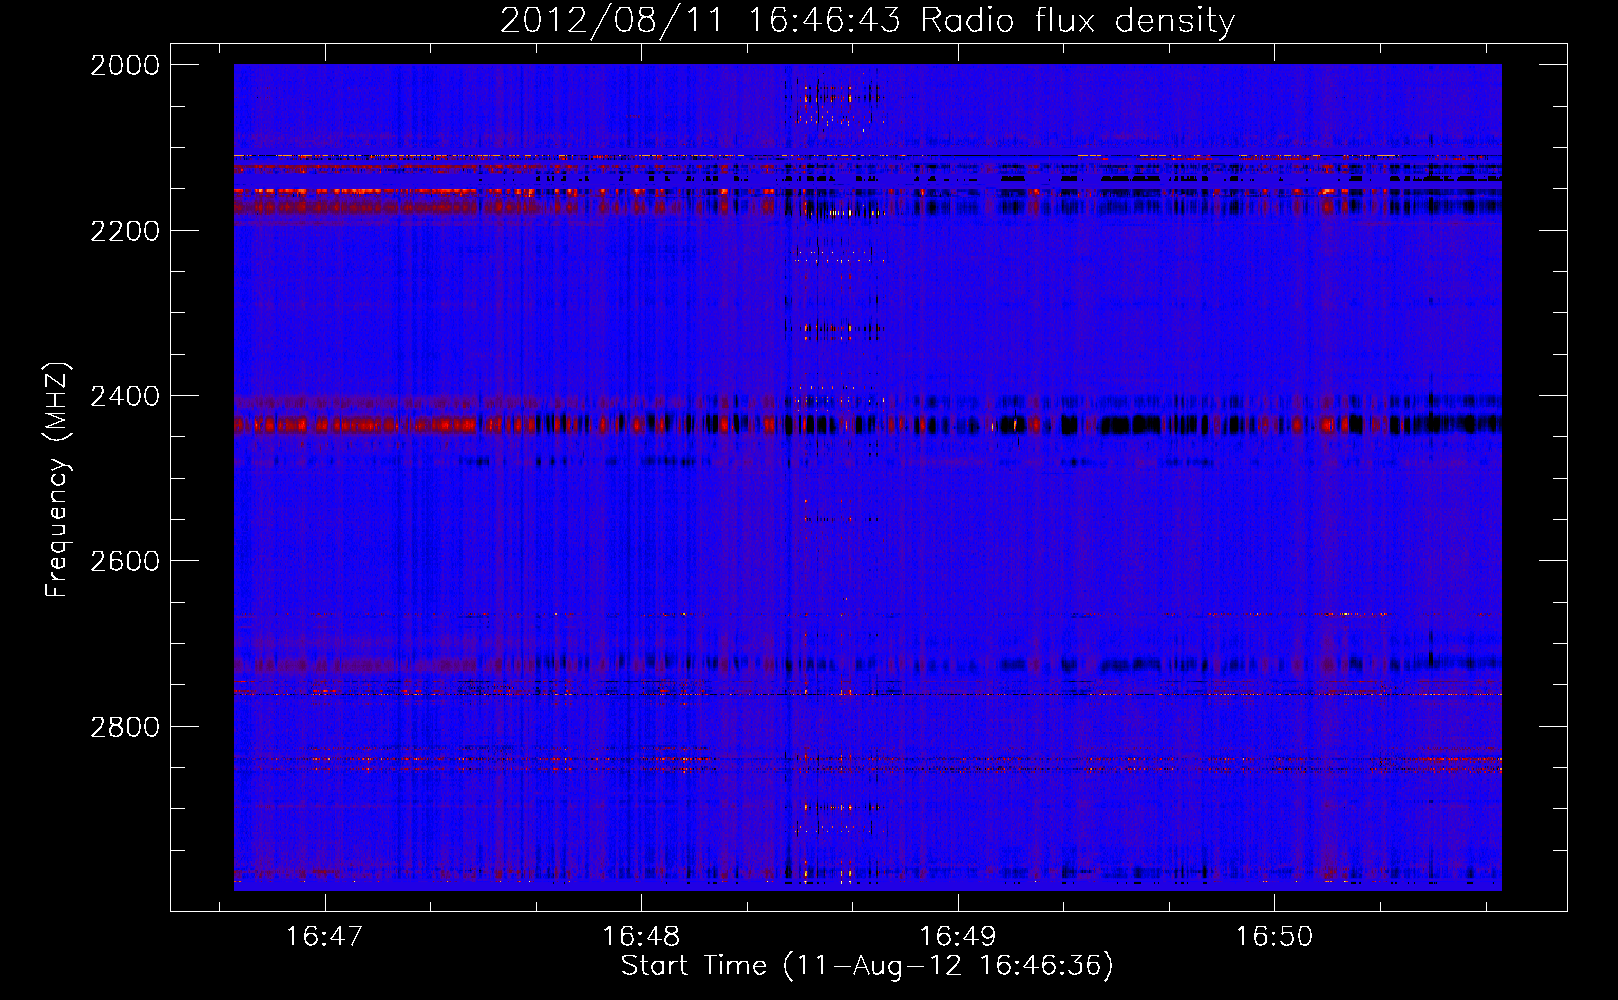Click the plot title '2012/08/11 16:46:43 Radio flux density'
1618x1000 pixels.
[867, 21]
